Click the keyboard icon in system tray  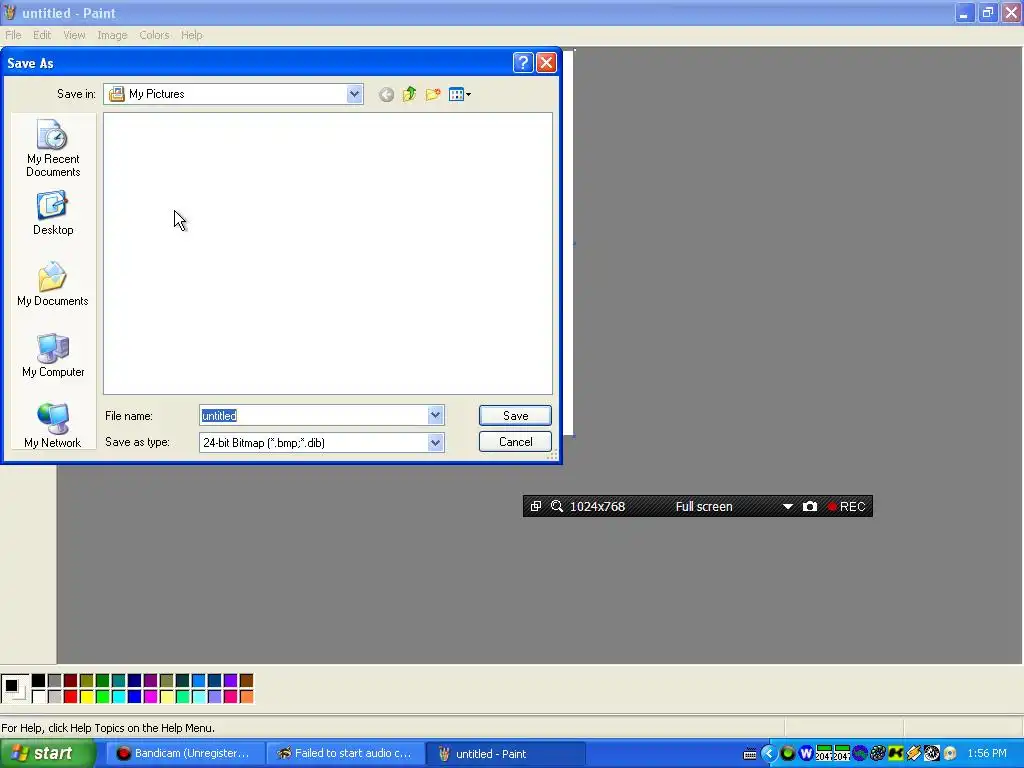(750, 754)
